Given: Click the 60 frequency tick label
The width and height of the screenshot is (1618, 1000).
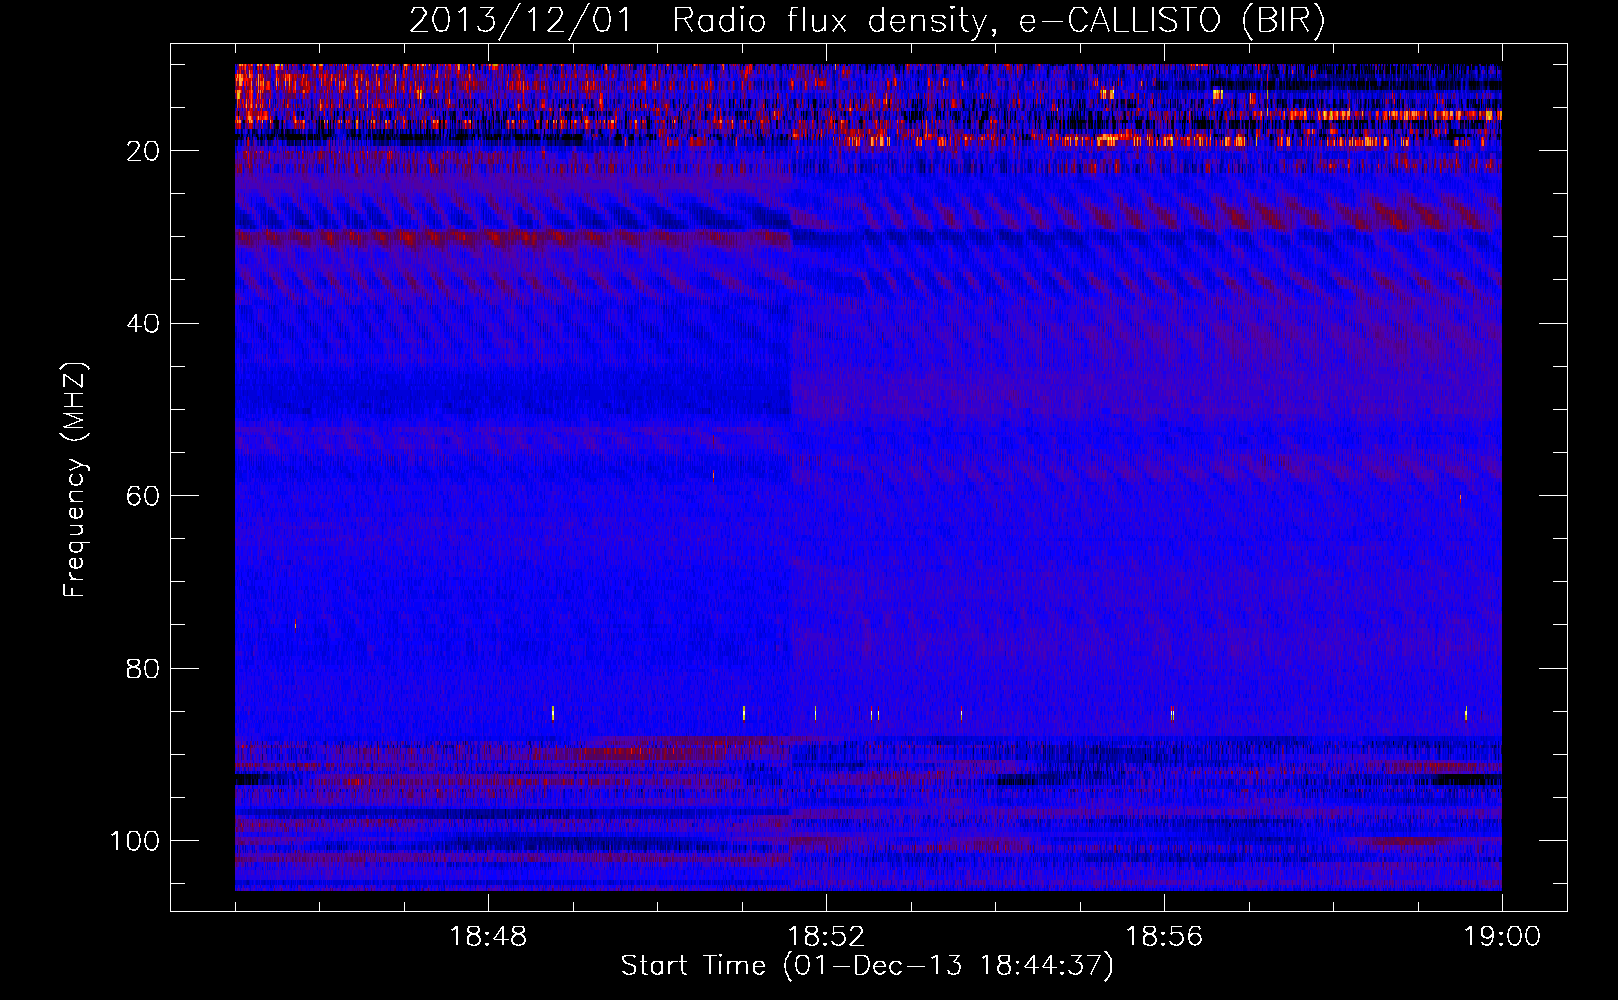Looking at the screenshot, I should tap(144, 496).
